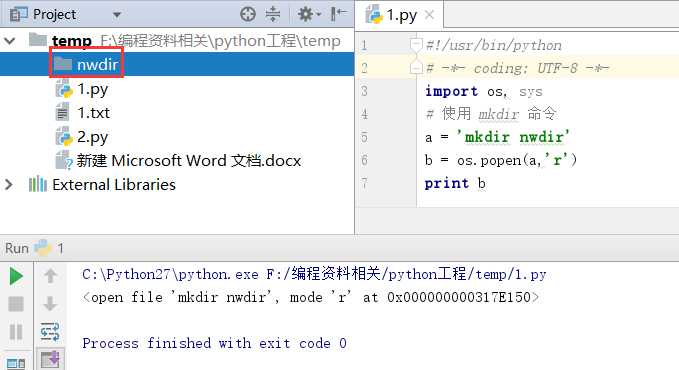Screen dimensions: 679x370
Task: Open the F:/编程资料相关/python工程/temp/1.py path link
Action: (406, 274)
